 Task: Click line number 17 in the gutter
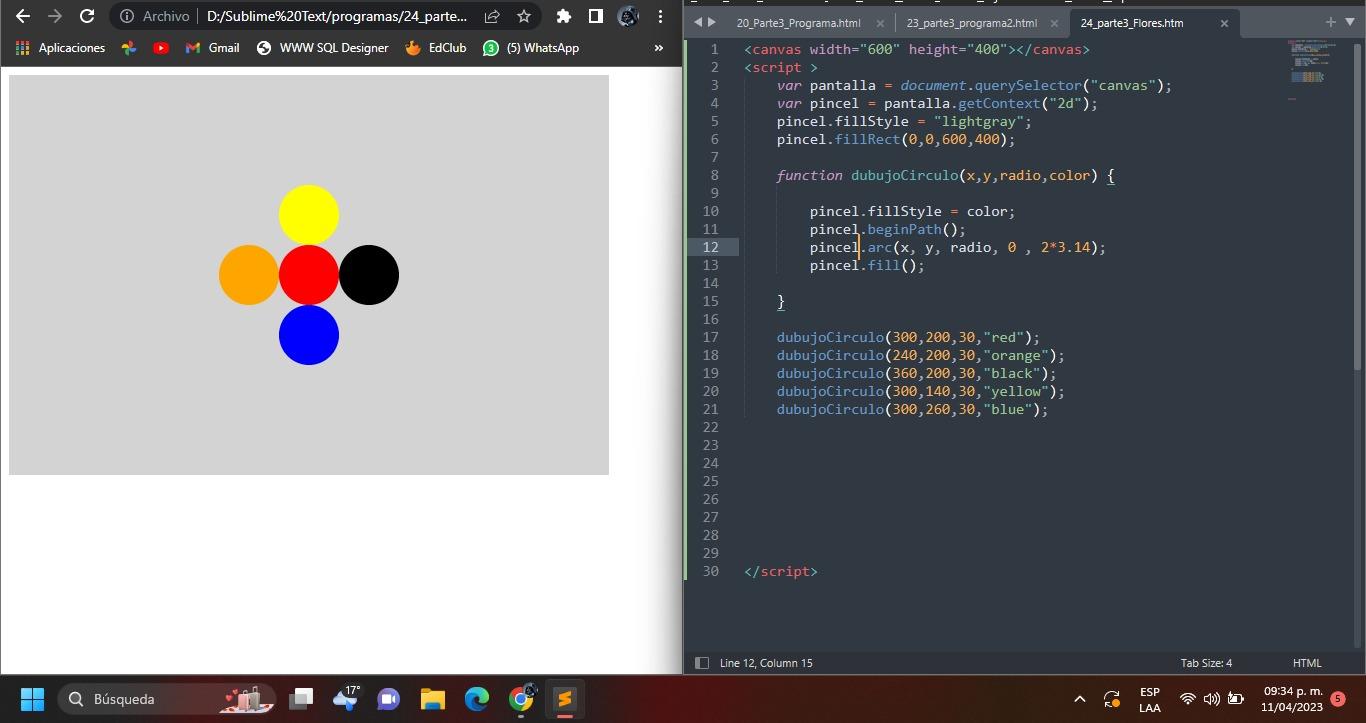(x=711, y=337)
